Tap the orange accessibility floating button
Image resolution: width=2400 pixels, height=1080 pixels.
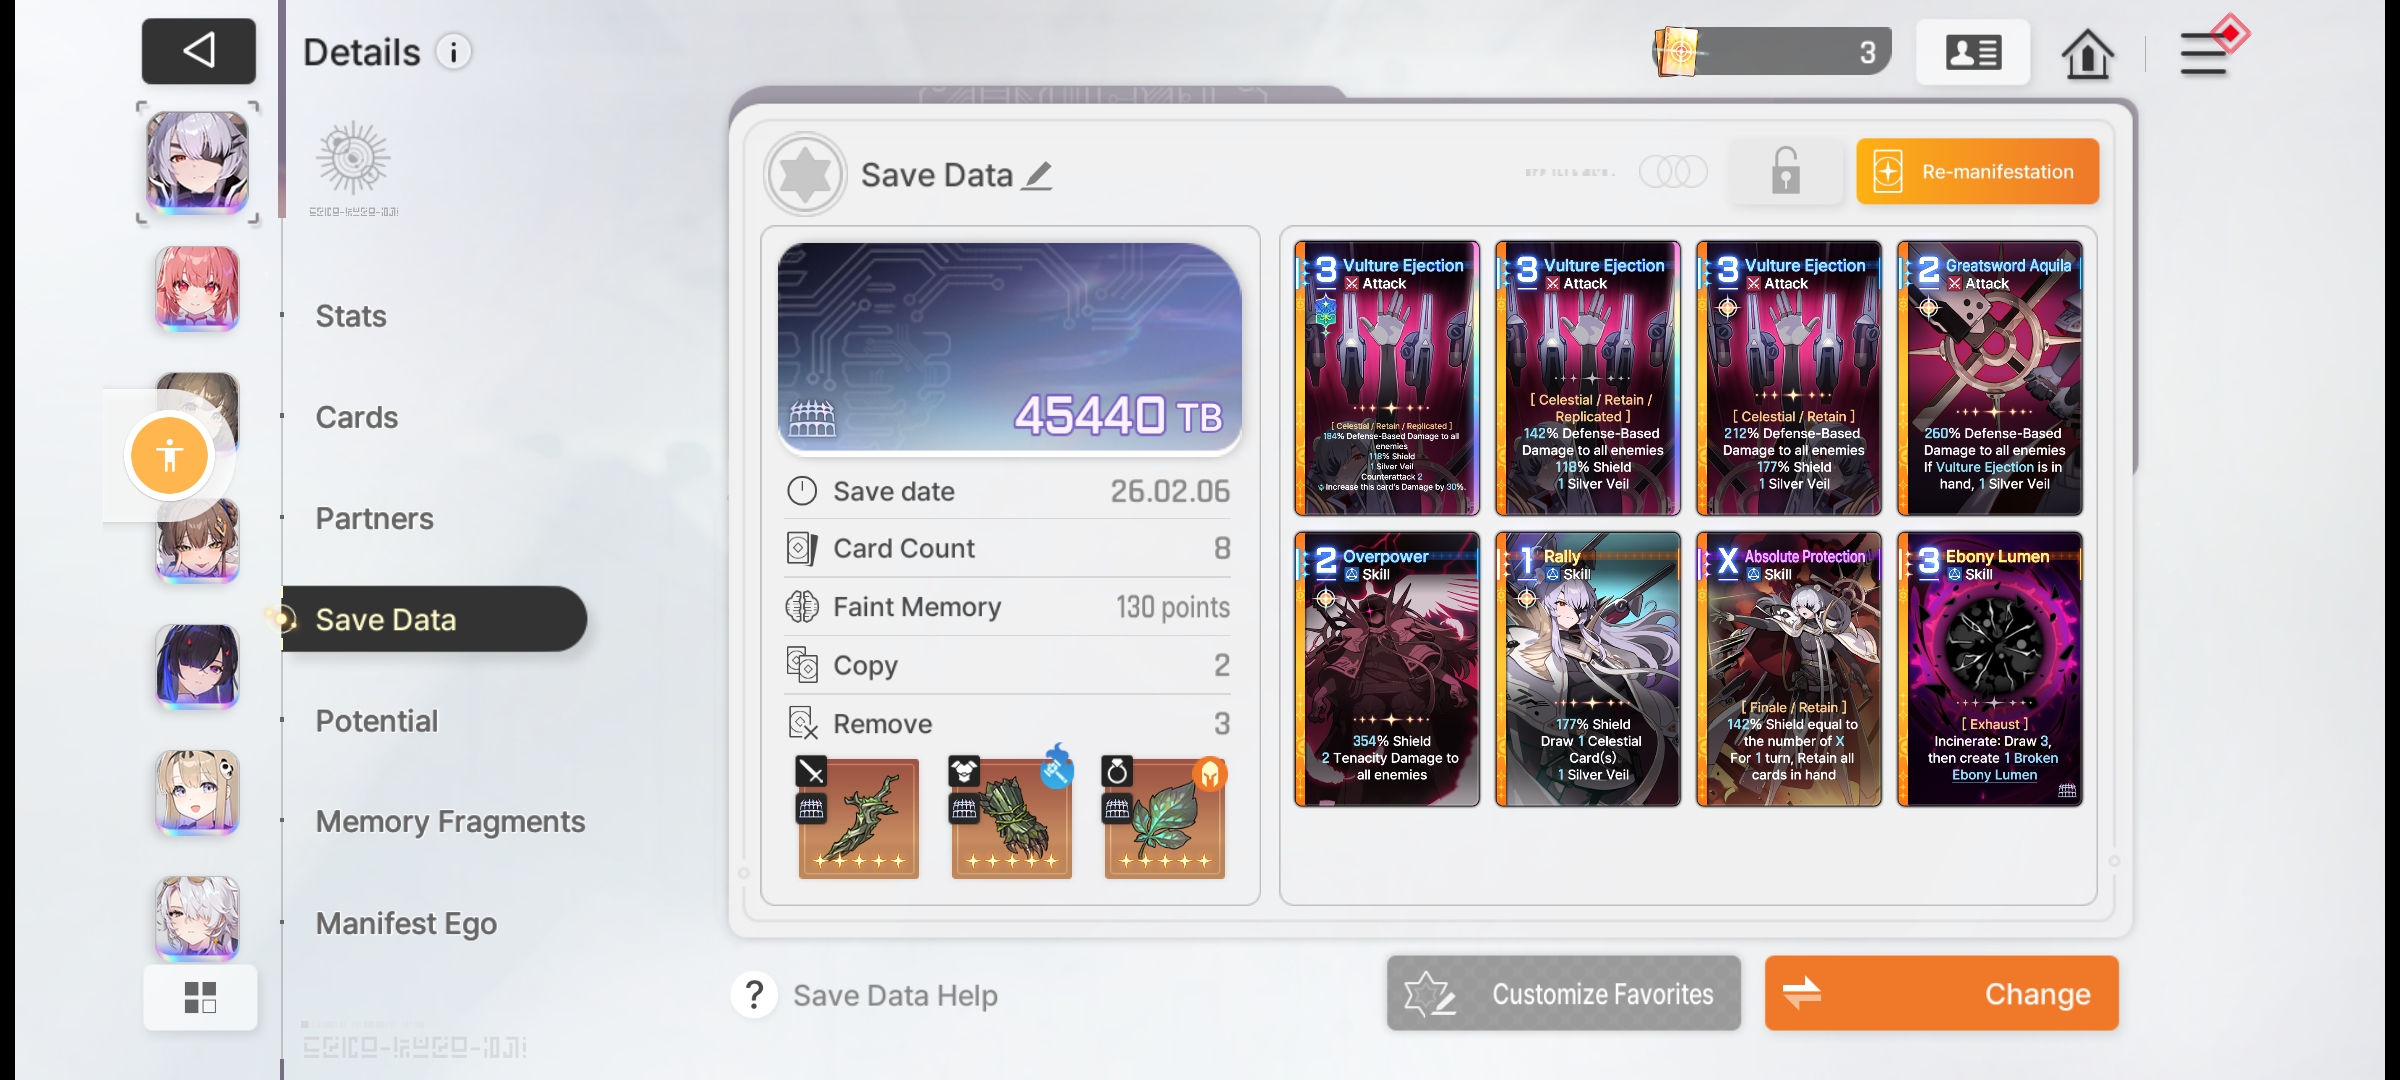point(170,455)
